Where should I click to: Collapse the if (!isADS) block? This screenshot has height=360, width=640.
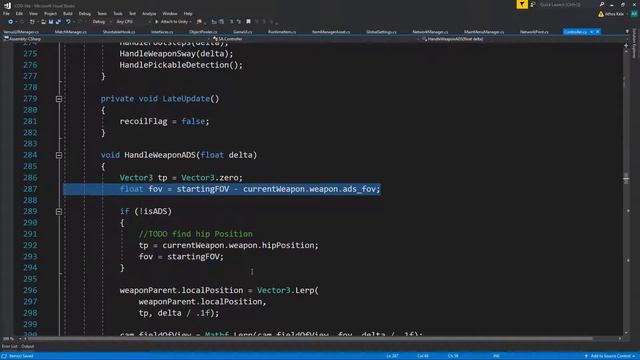(59, 211)
